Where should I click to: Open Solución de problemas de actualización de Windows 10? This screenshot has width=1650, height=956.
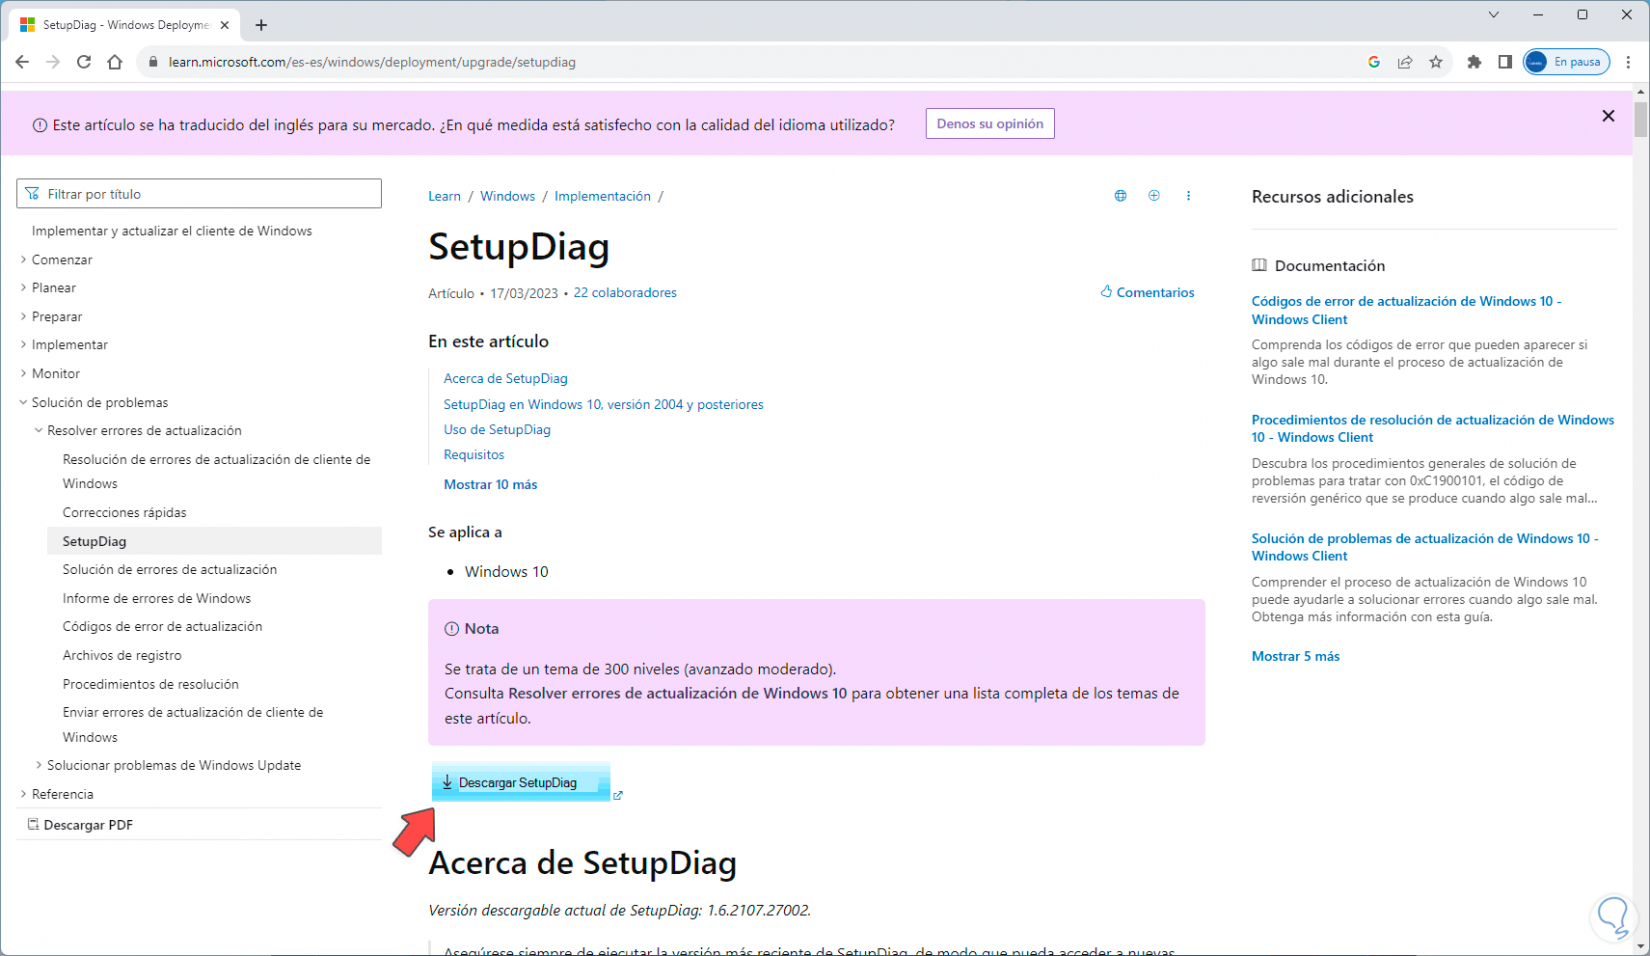pyautogui.click(x=1425, y=547)
